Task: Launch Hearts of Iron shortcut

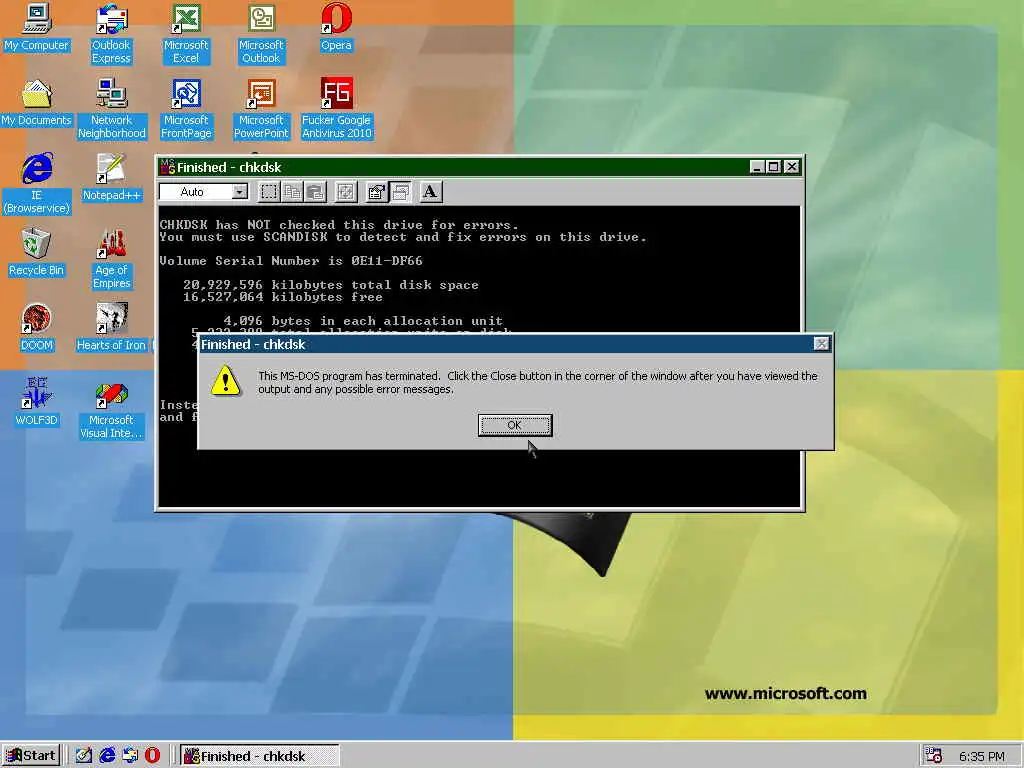Action: 112,327
